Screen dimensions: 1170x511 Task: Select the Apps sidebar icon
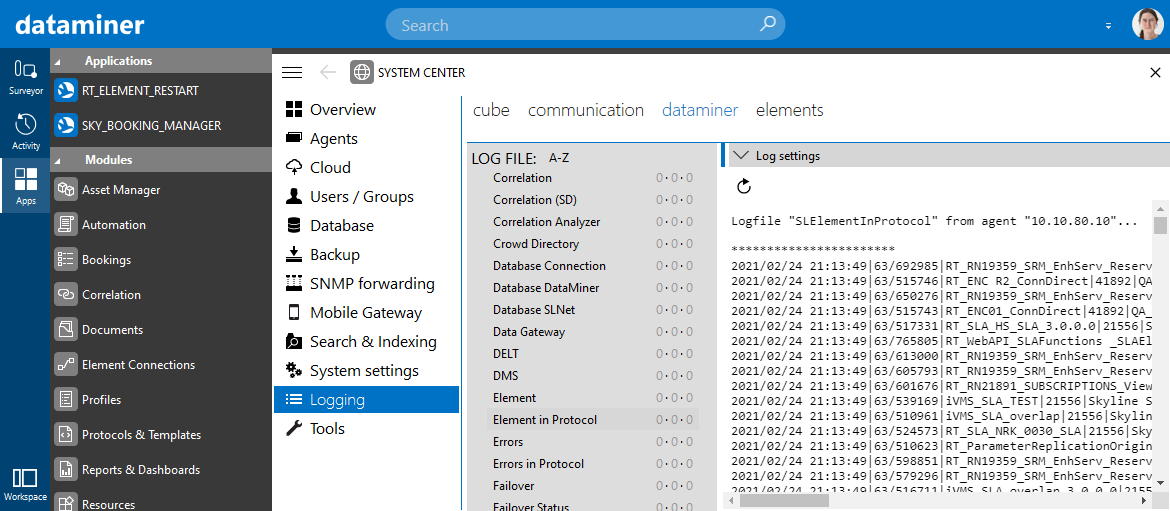click(25, 186)
